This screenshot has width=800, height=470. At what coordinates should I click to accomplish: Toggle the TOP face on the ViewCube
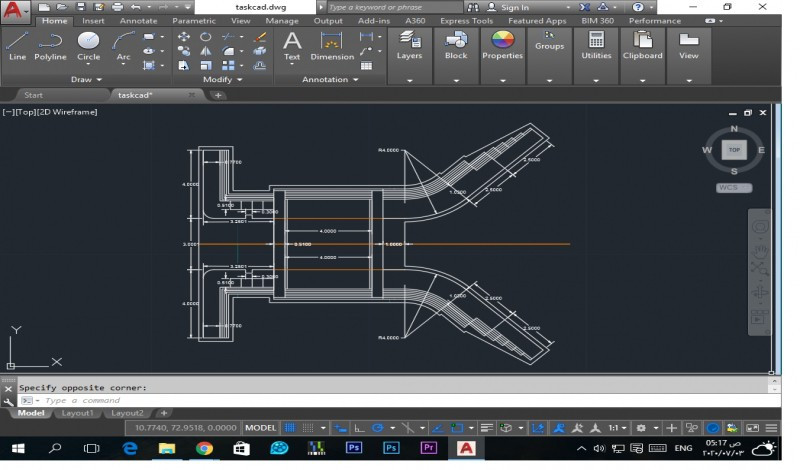[x=734, y=150]
